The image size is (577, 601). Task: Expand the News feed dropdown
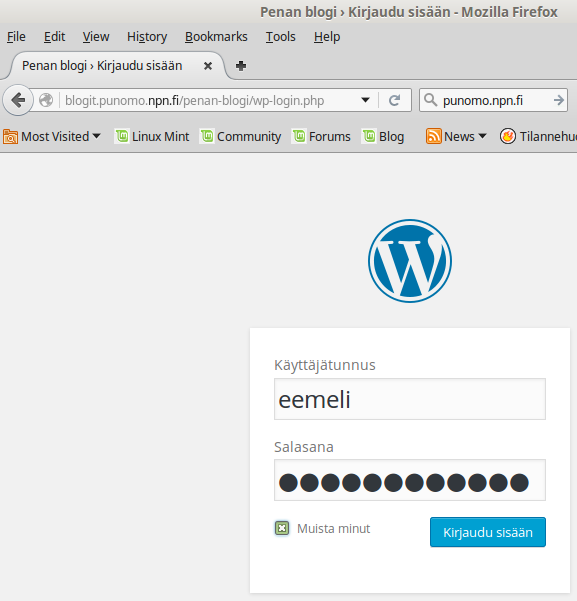(456, 136)
